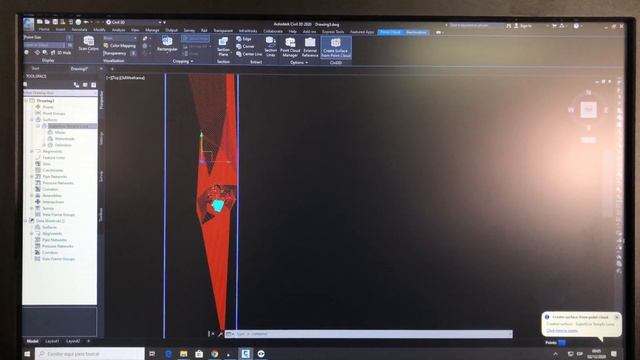Click the ViewCube Top face
The image size is (640, 360).
coord(589,110)
